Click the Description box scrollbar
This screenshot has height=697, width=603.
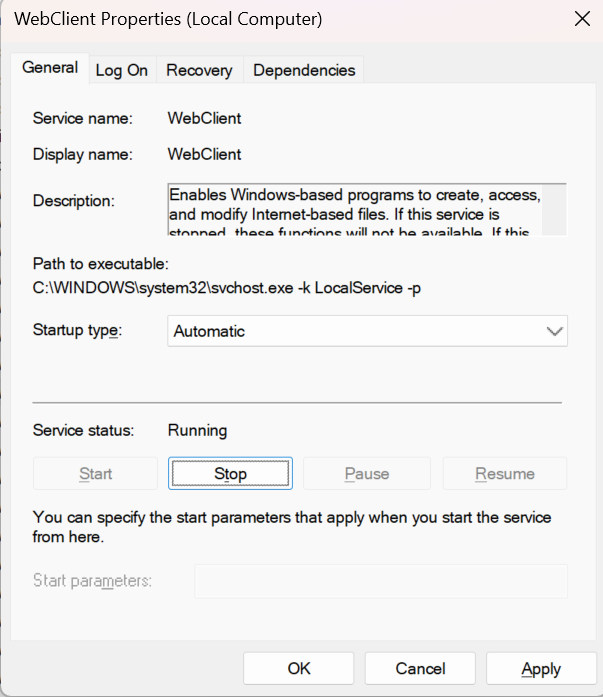(554, 210)
